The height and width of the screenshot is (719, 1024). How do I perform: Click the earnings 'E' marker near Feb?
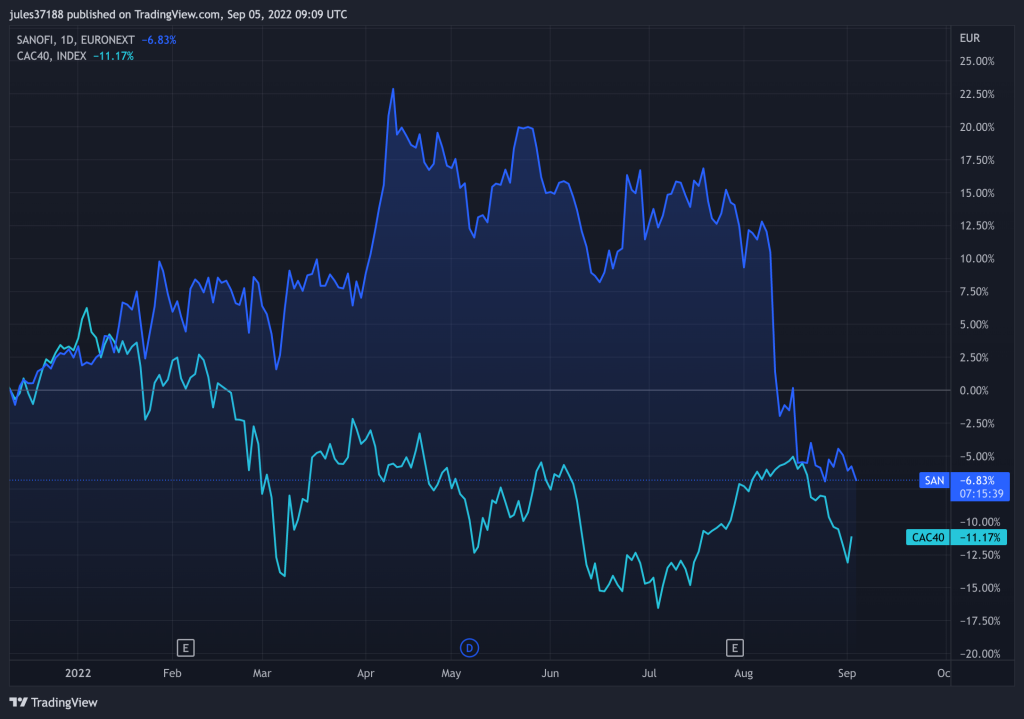185,647
